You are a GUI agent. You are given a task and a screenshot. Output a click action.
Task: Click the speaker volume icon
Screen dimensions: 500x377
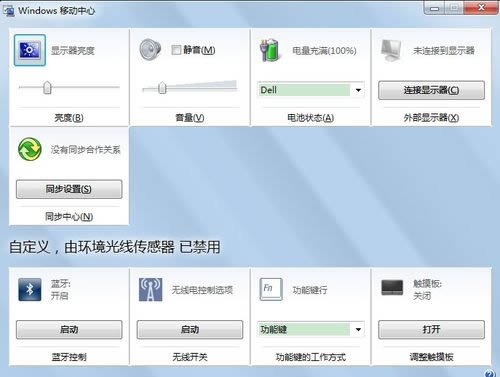tap(150, 50)
